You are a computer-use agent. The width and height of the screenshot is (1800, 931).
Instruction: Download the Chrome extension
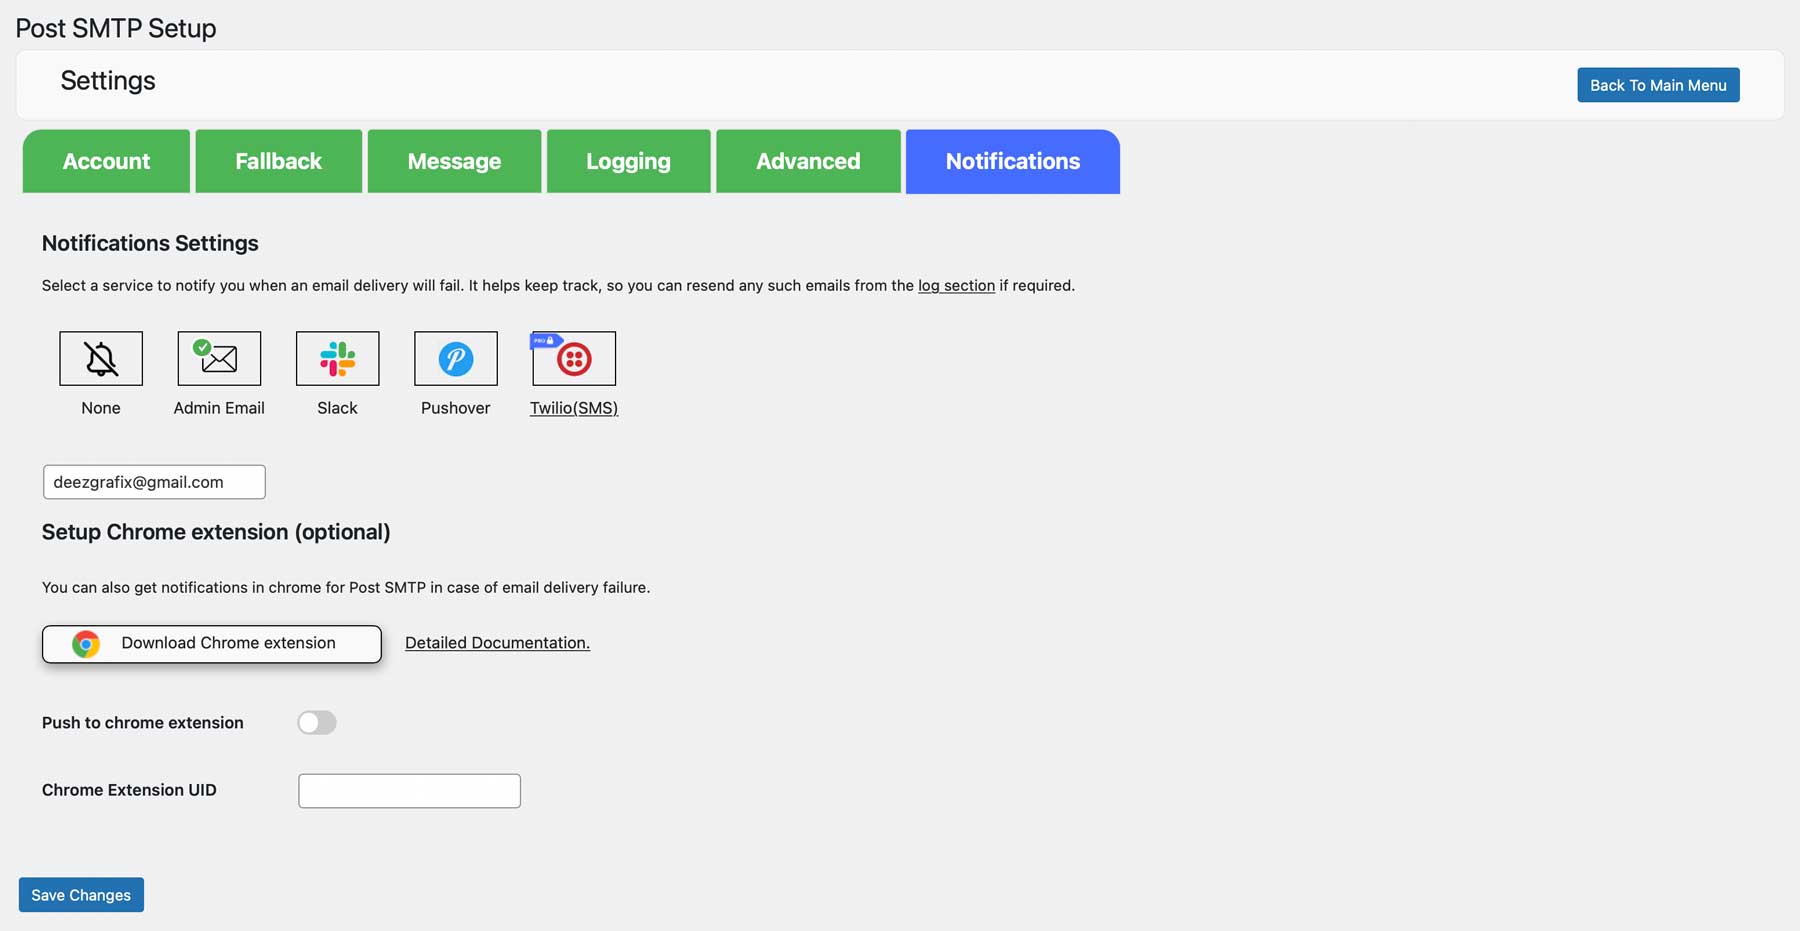211,644
